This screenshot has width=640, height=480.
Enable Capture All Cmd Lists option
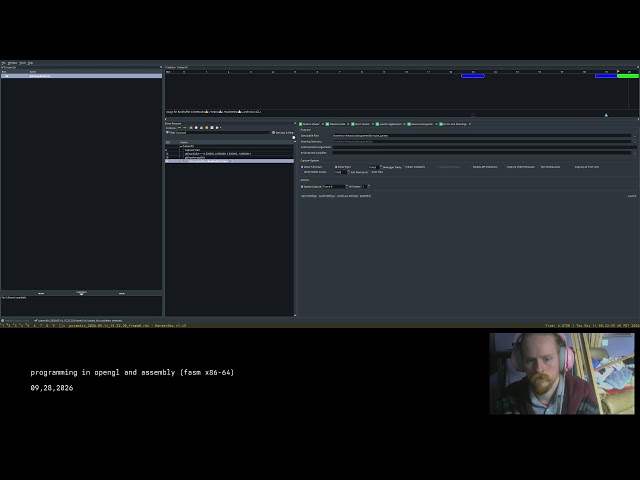[x=586, y=167]
